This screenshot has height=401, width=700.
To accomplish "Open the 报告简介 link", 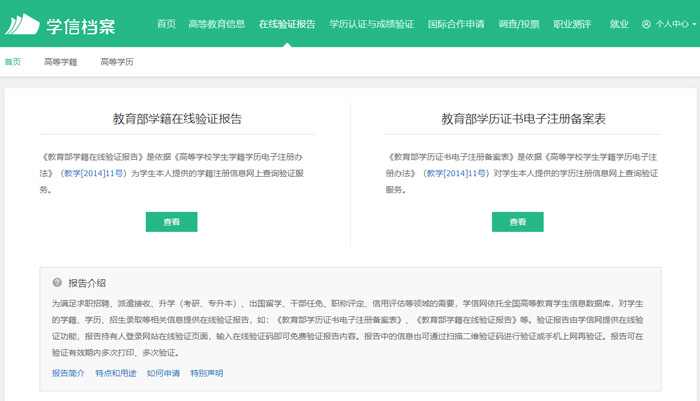I will tap(68, 373).
